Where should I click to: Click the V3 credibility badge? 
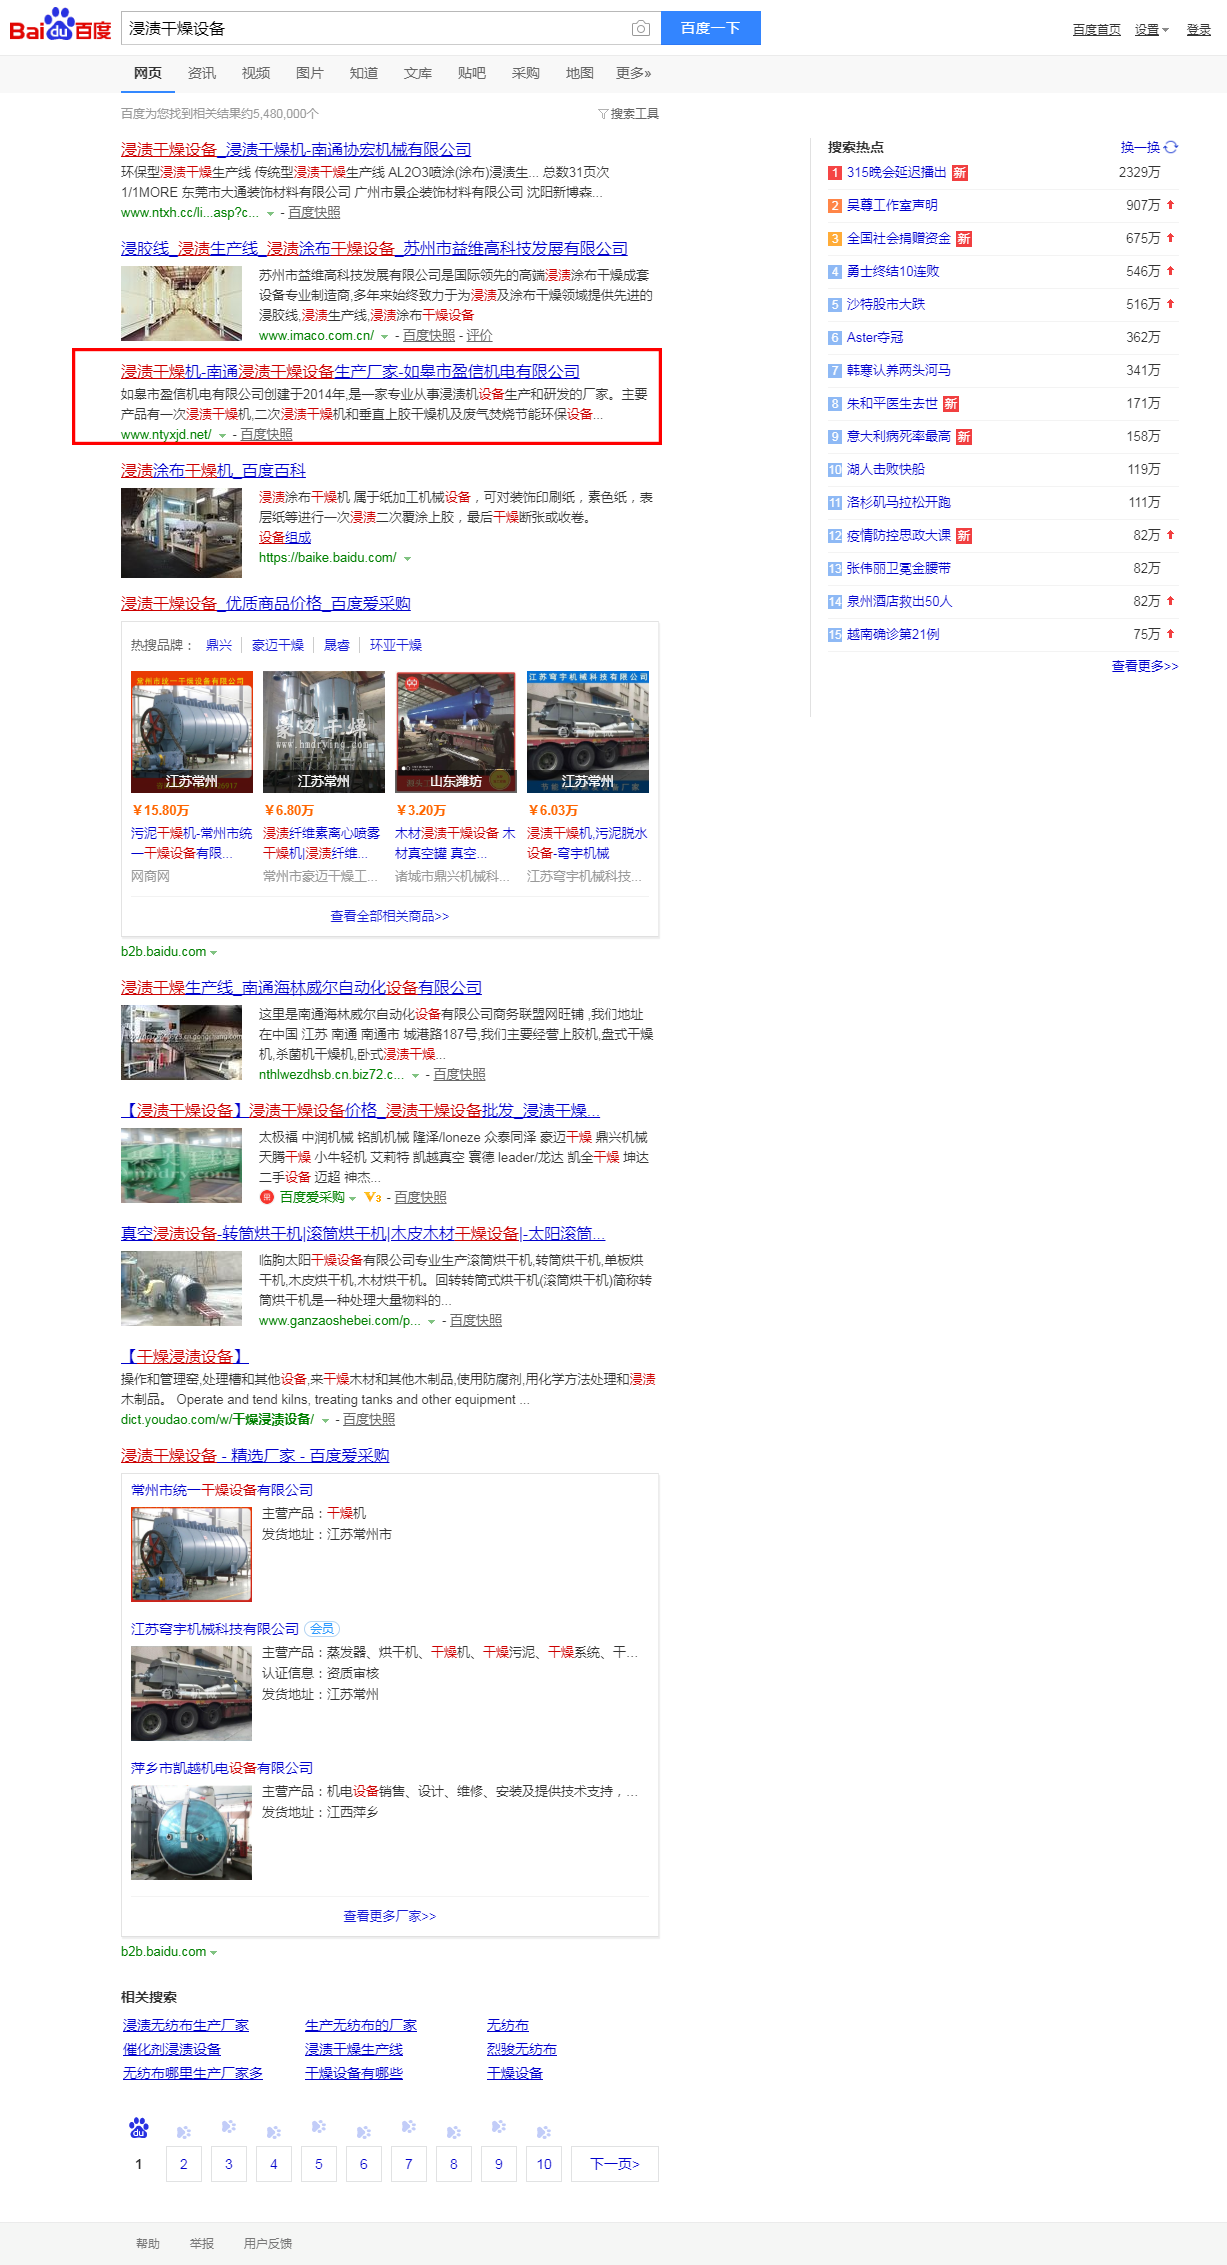pyautogui.click(x=373, y=1197)
